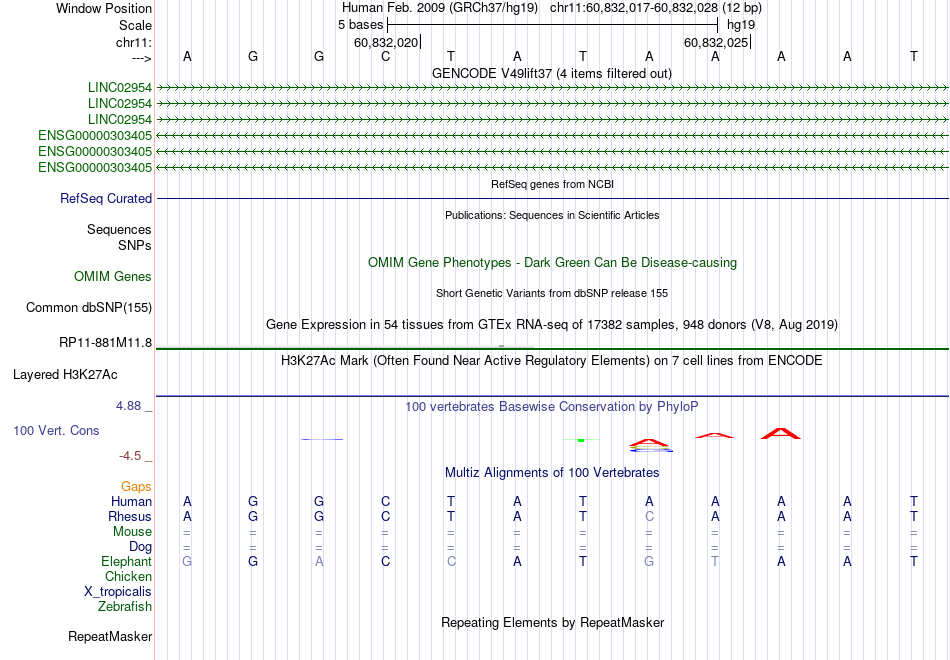Click the thin blue PhyloP bar under the G column
Image resolution: width=950 pixels, height=660 pixels.
(322, 439)
